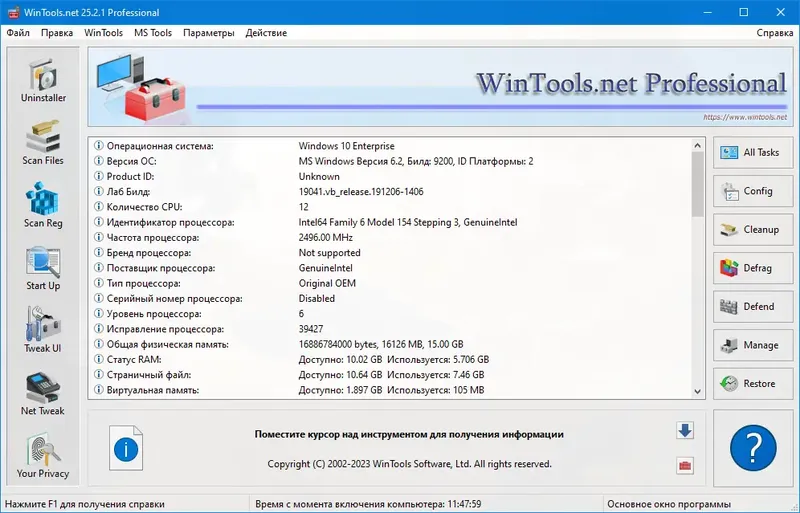Screen dimensions: 800x513
Task: Open the Файл menu
Action: tap(18, 33)
